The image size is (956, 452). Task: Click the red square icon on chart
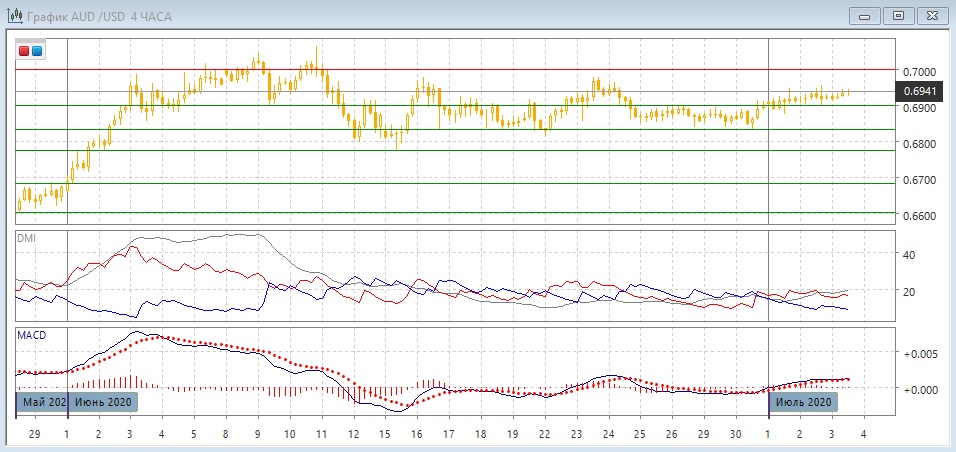24,50
